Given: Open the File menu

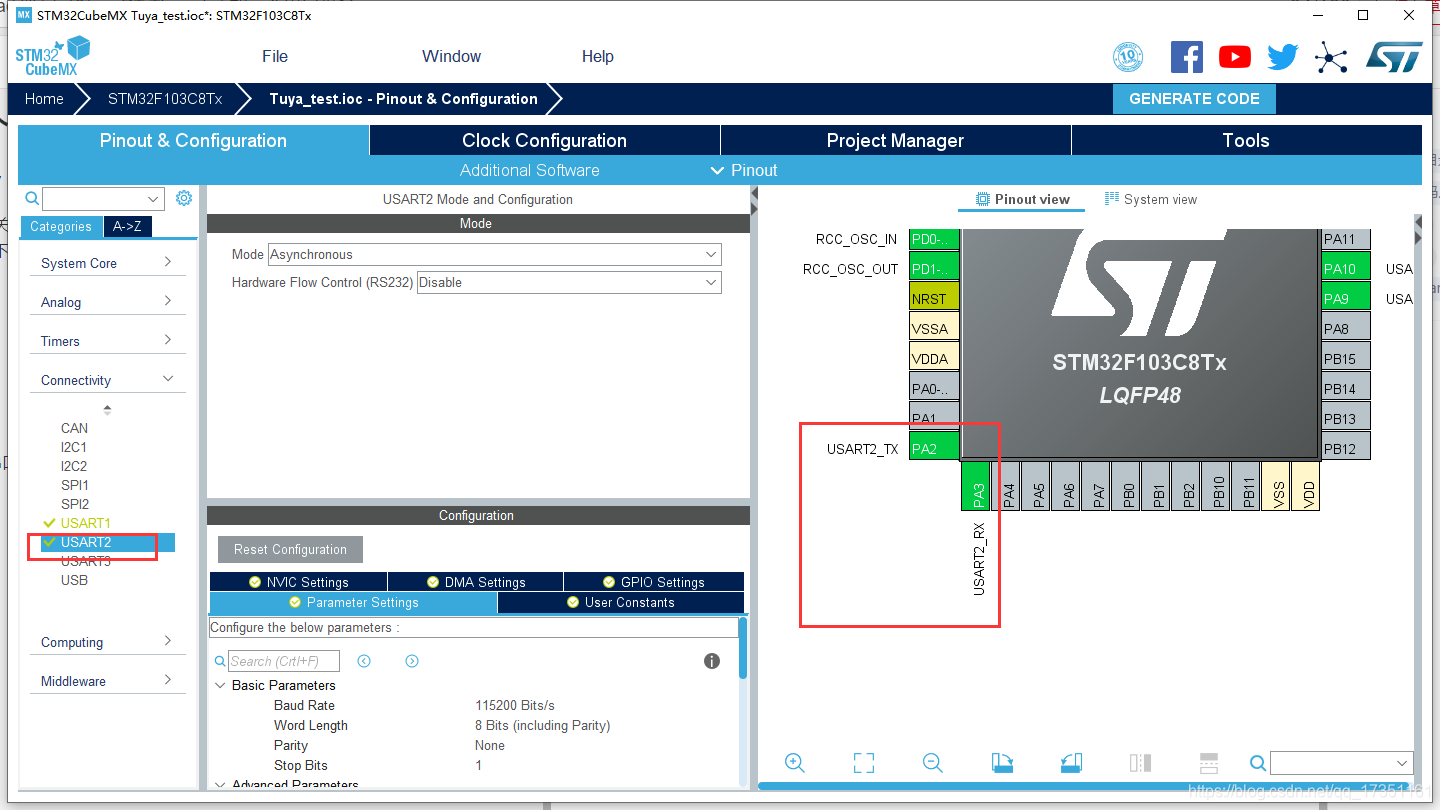Looking at the screenshot, I should pos(275,56).
